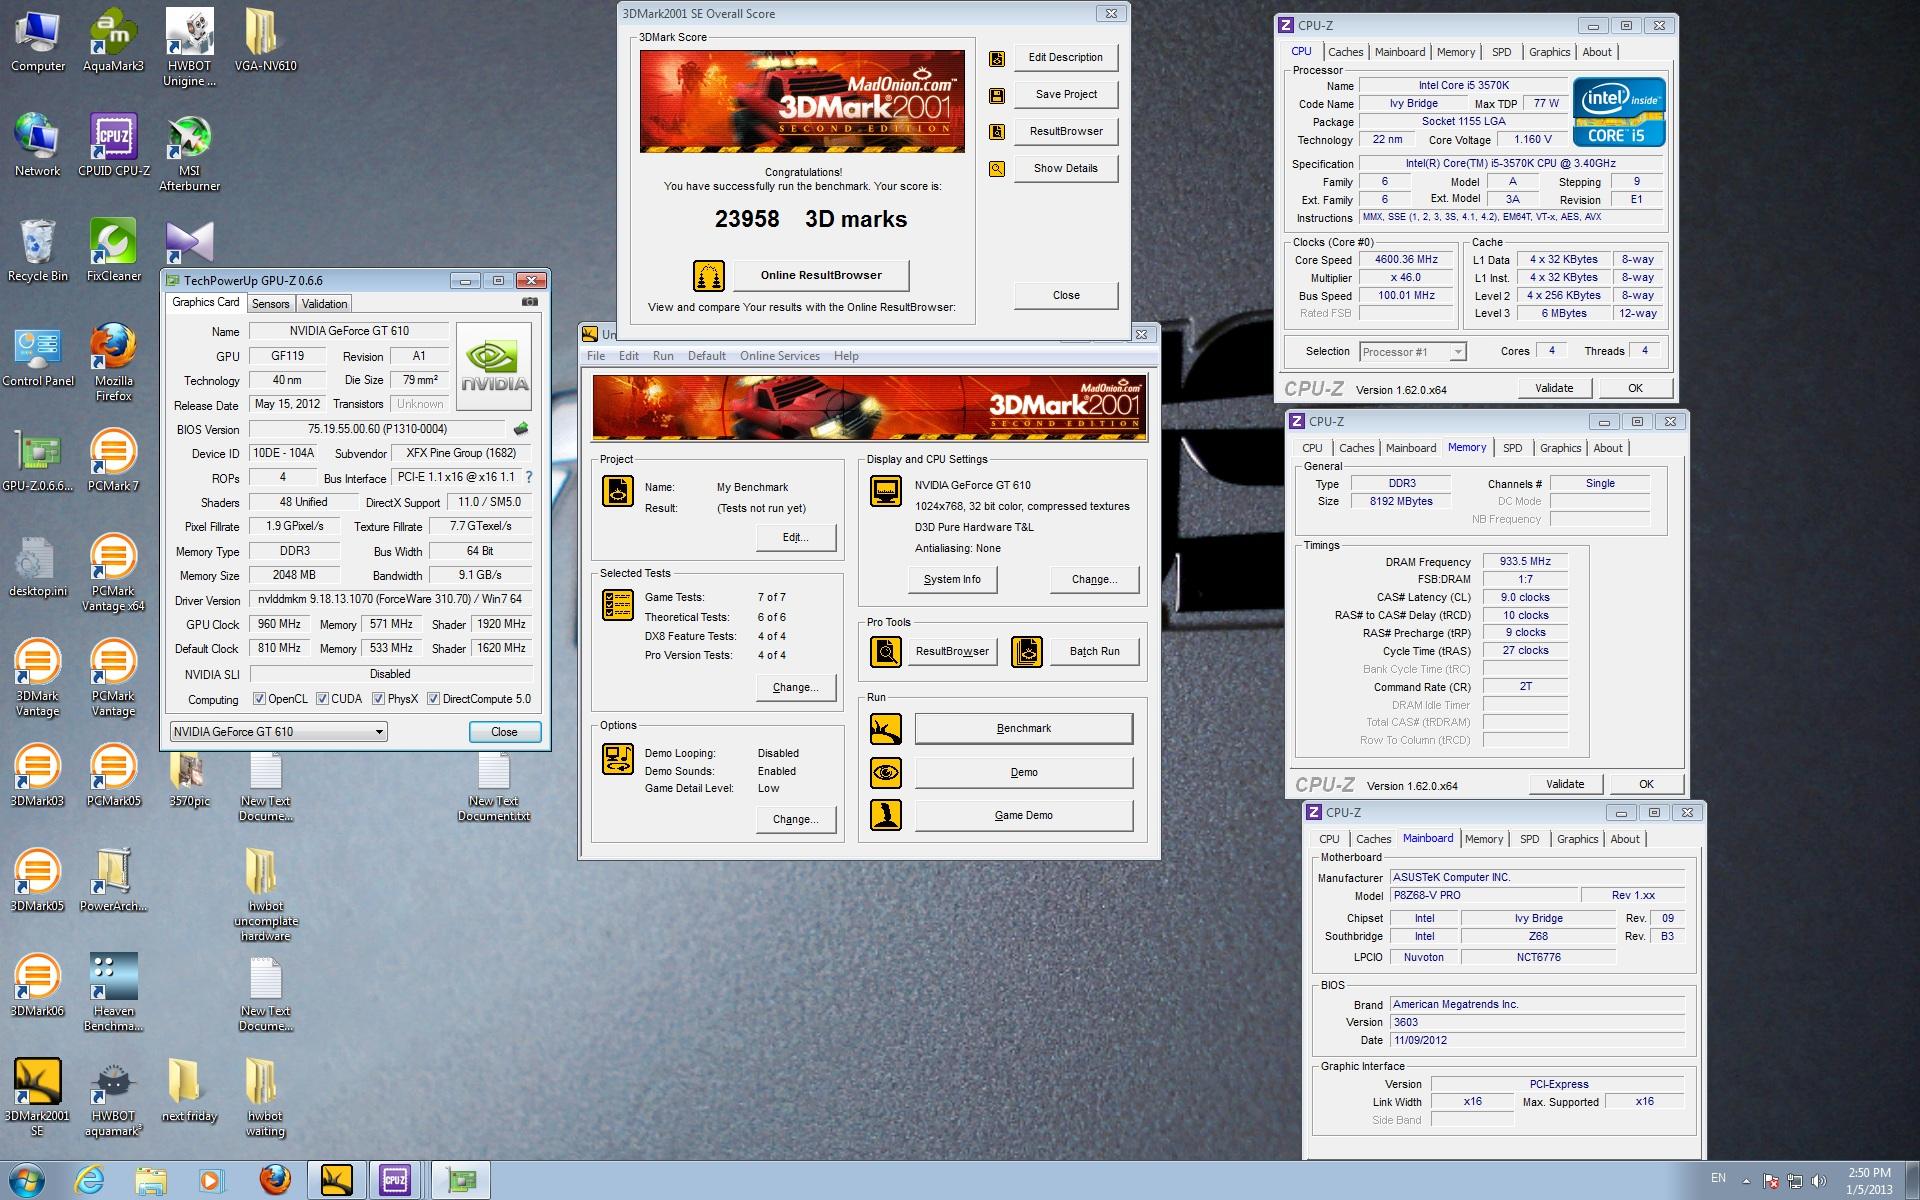Click the Device ID field in GPU-Z
Image resolution: width=1920 pixels, height=1200 pixels.
point(285,453)
